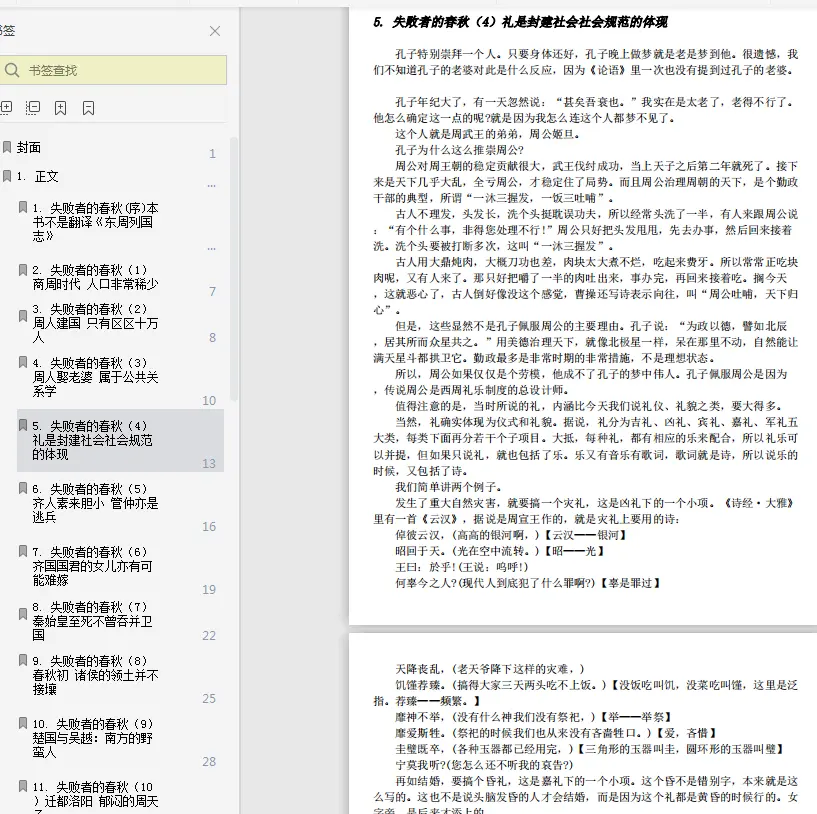The height and width of the screenshot is (814, 817).
Task: Click bookmark icon beside 失败者的春秋（3）
Action: coord(23,362)
